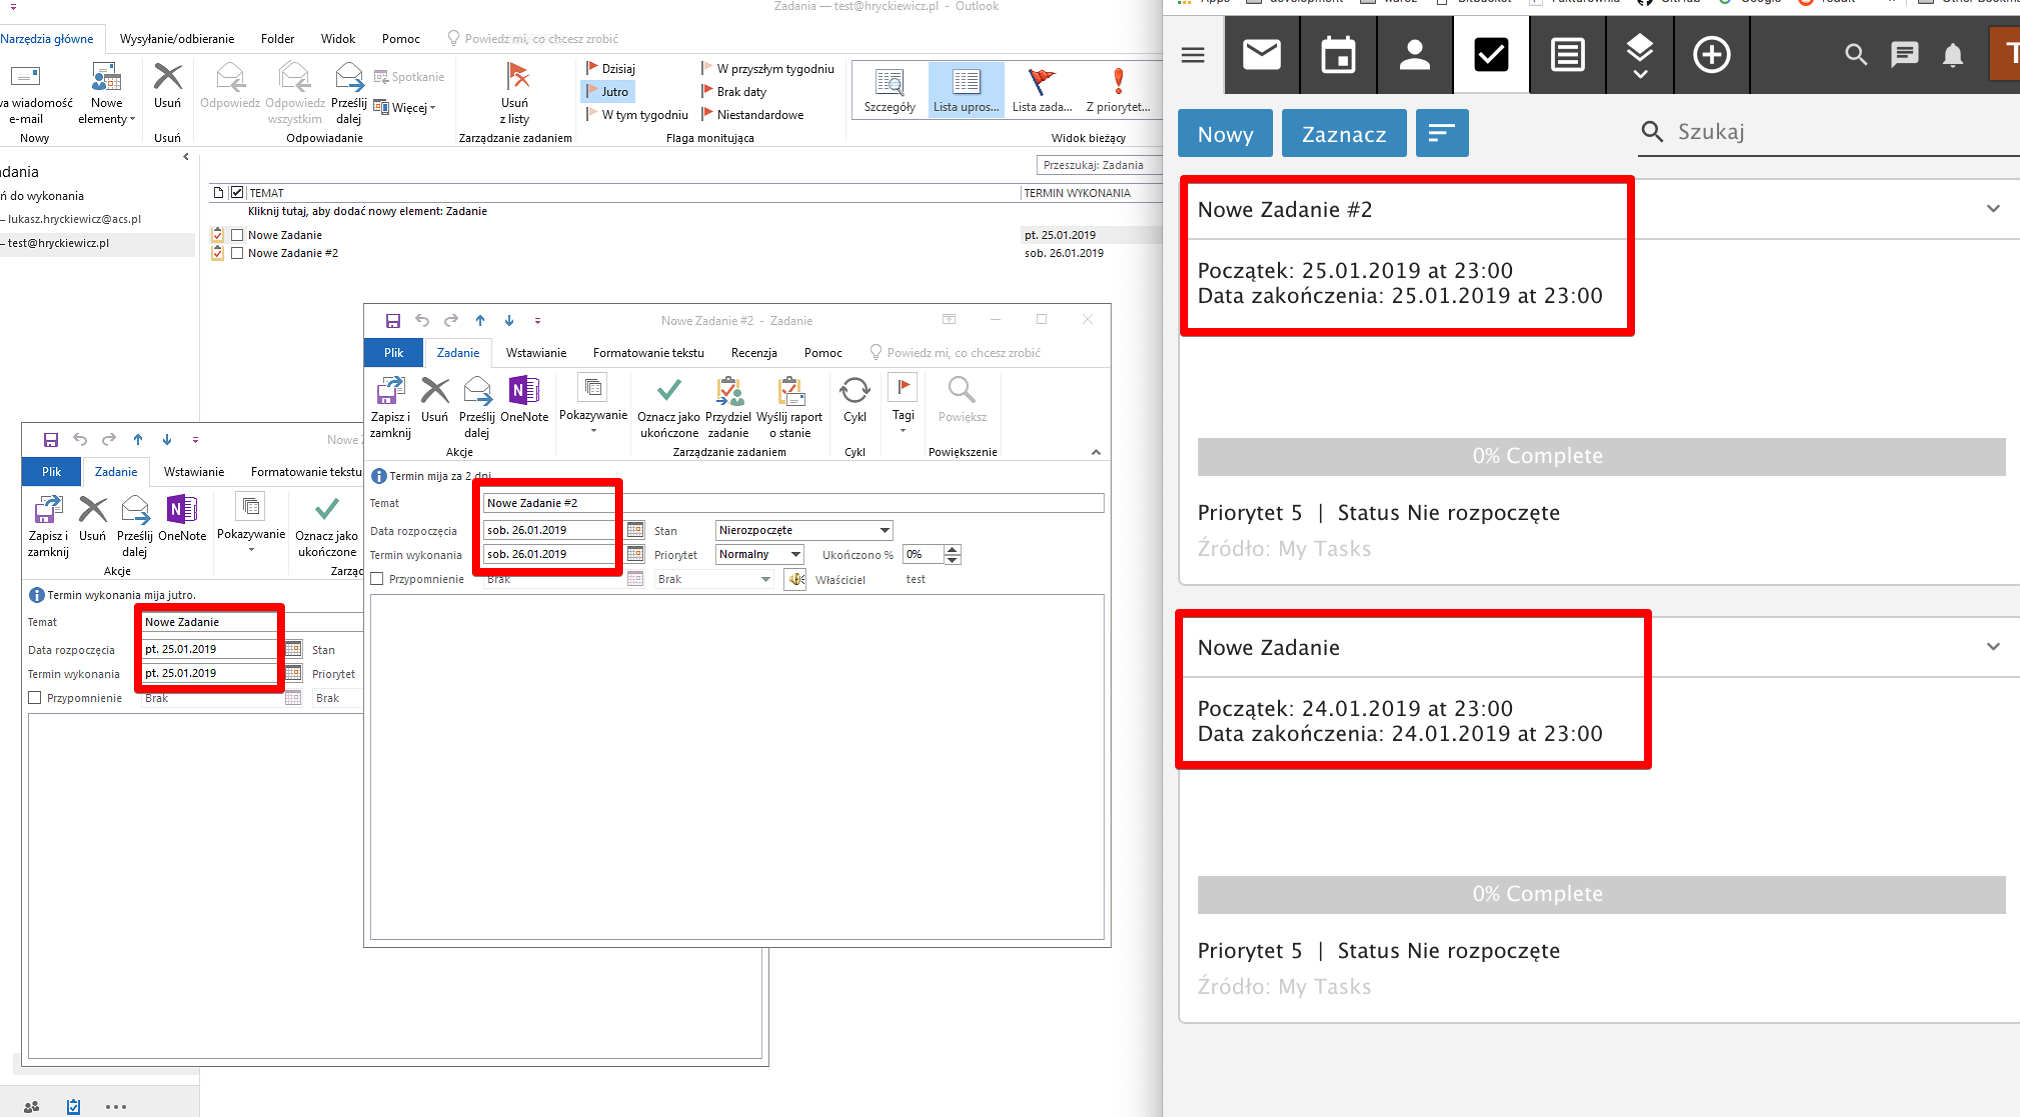Open the calendar icon in web app toolbar

[x=1338, y=55]
